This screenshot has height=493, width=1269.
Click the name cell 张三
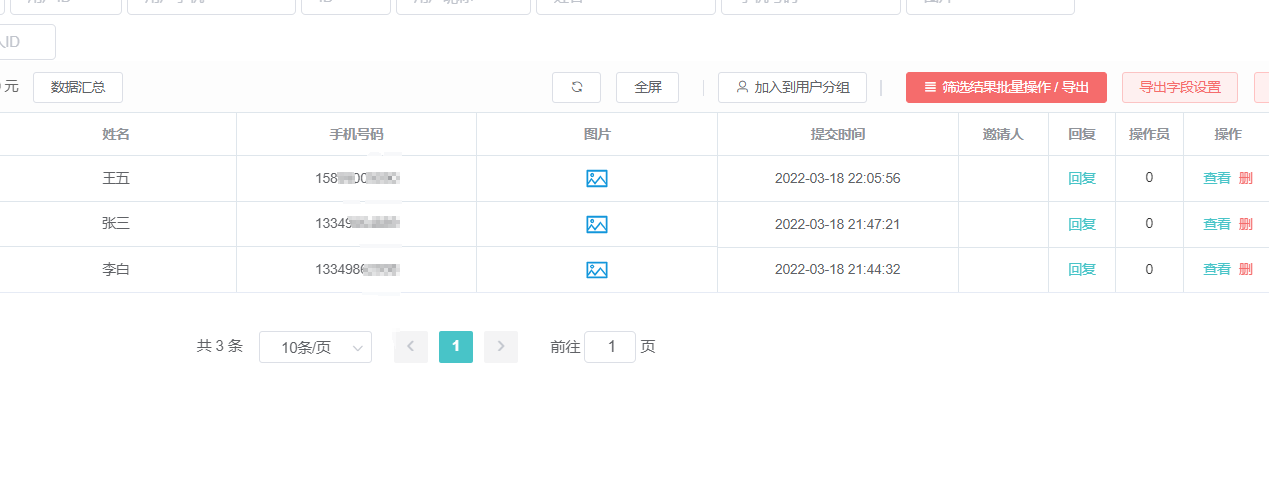(x=116, y=224)
